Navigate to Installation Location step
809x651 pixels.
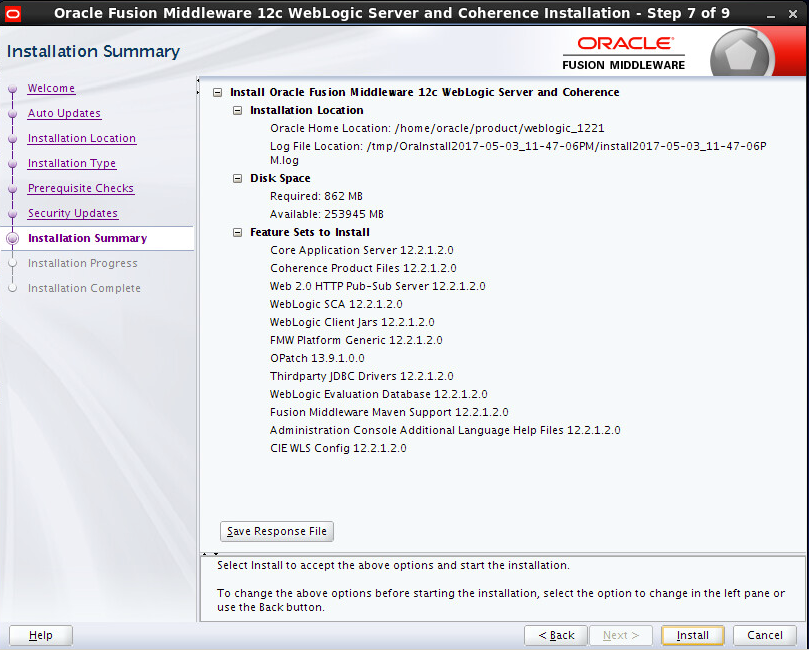coord(82,139)
